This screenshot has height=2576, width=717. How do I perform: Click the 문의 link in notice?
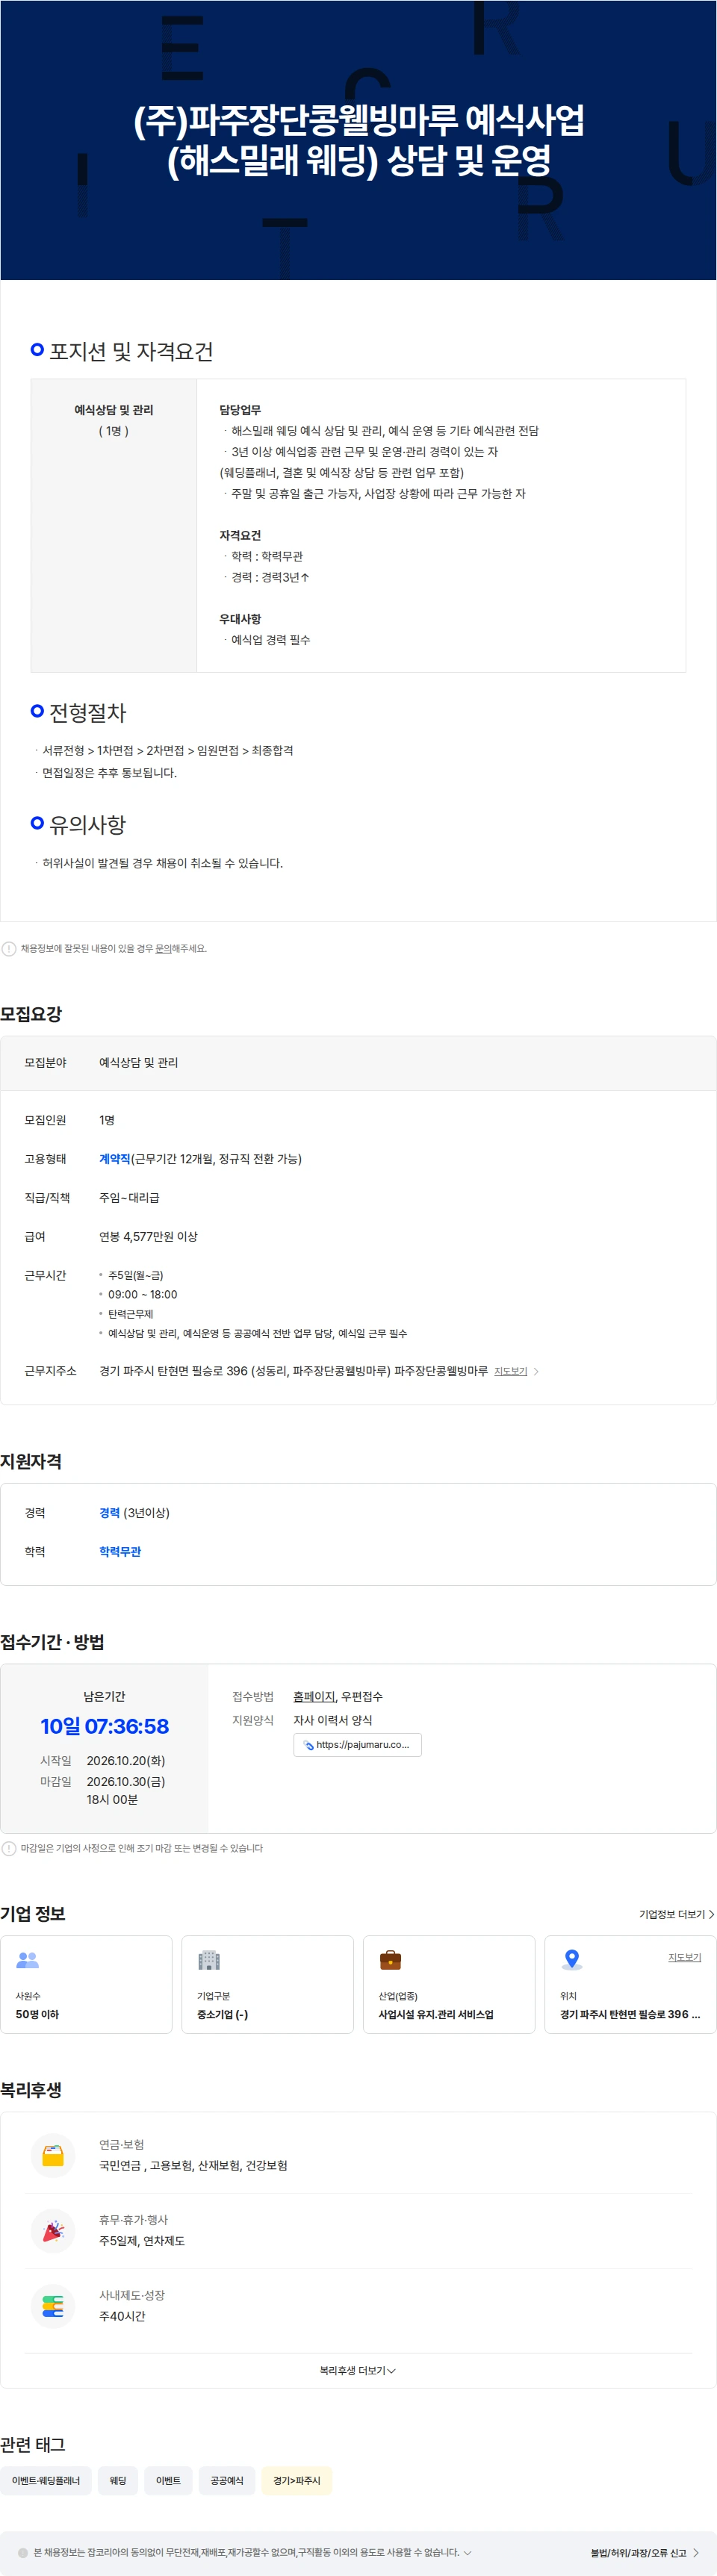coord(163,949)
